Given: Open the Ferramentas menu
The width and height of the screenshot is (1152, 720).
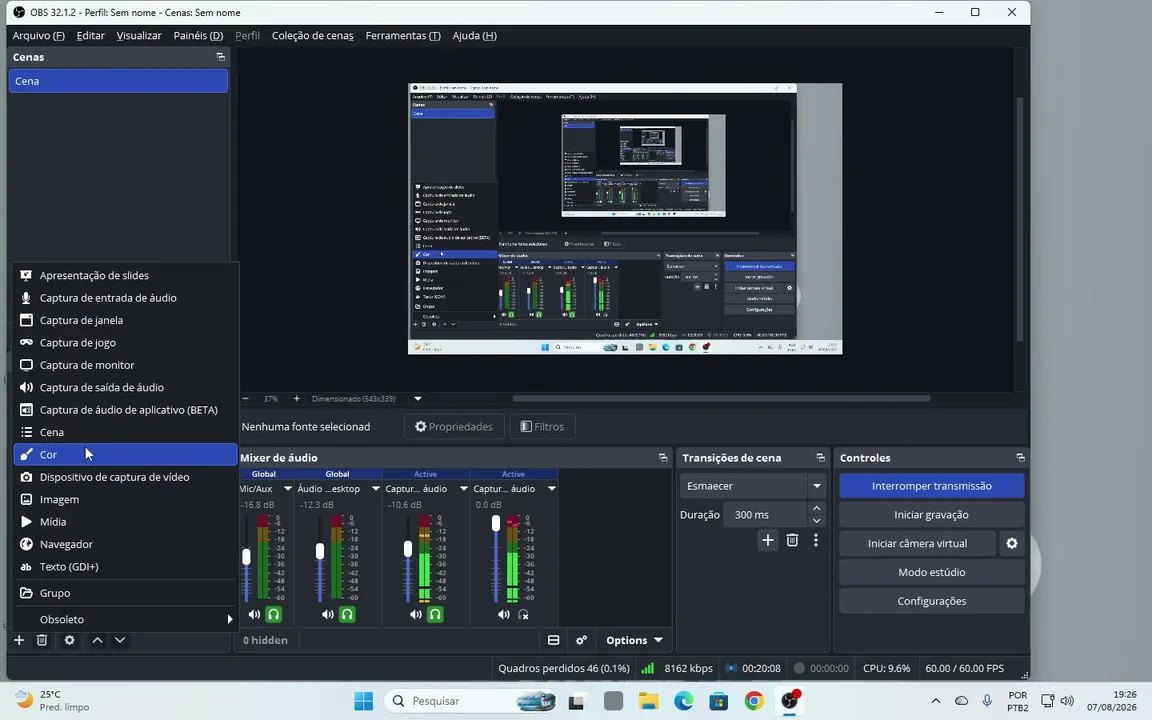Looking at the screenshot, I should 403,35.
